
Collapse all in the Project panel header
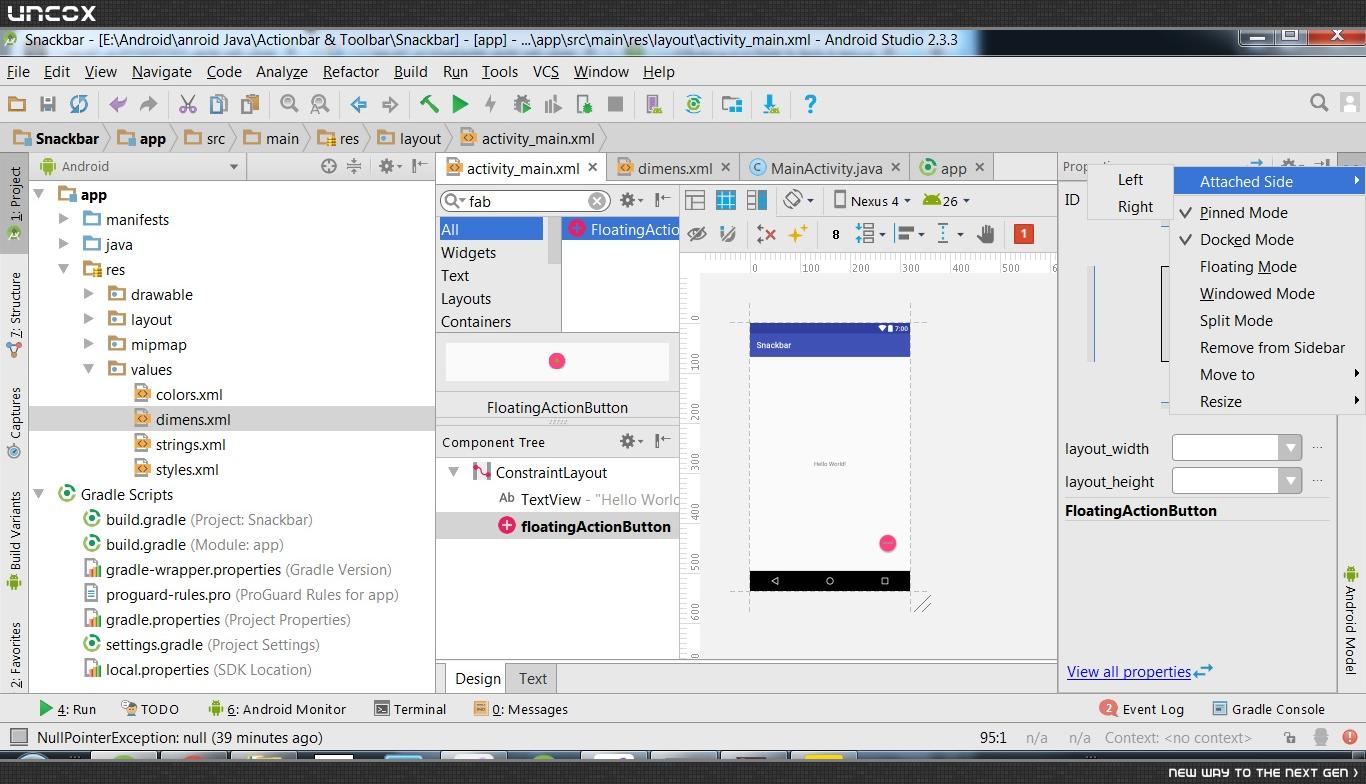353,166
